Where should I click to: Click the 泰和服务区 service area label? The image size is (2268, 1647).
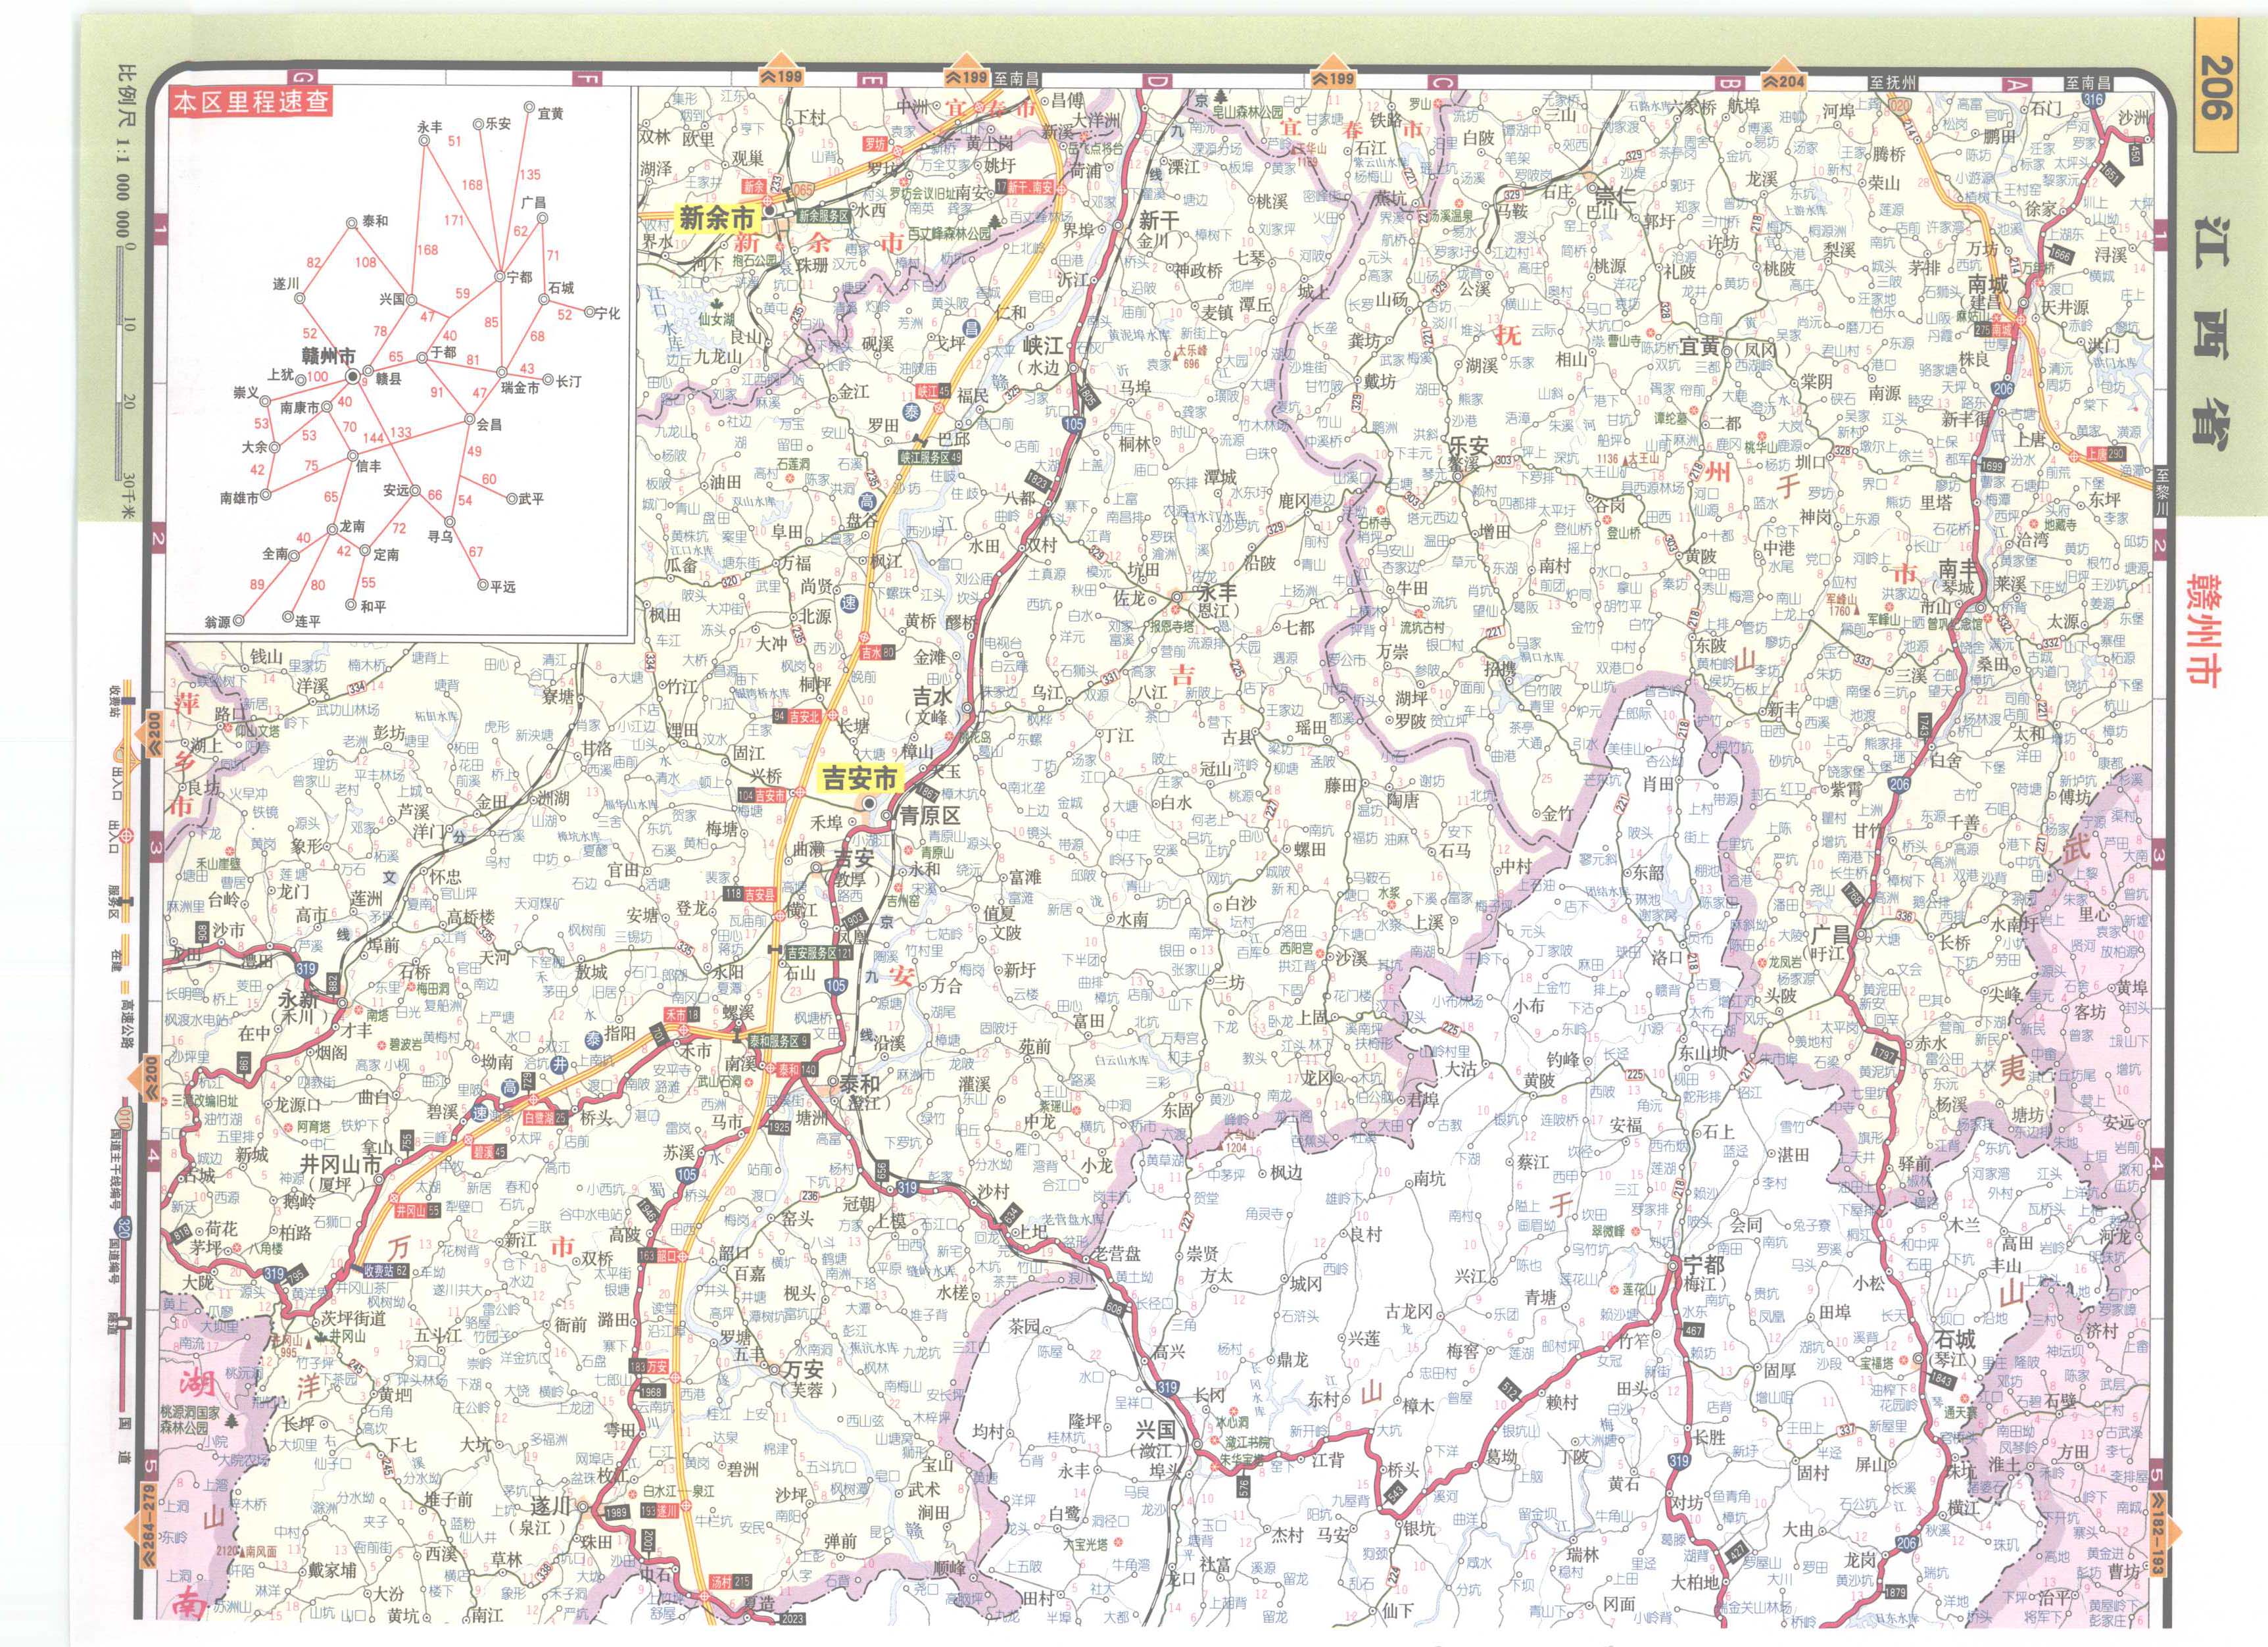(x=780, y=1041)
